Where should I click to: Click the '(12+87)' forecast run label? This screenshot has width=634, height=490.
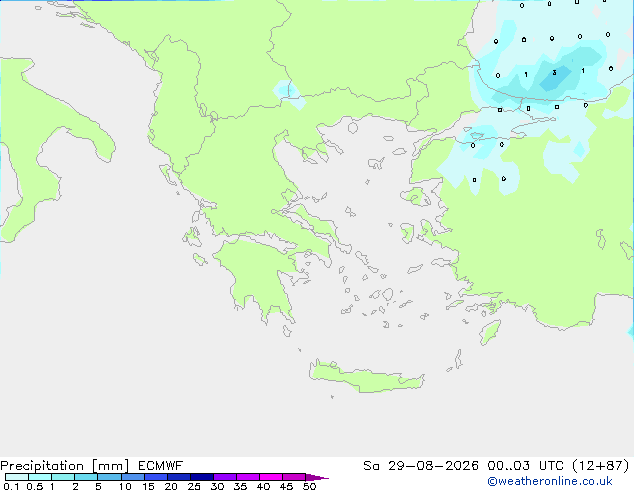click(x=601, y=466)
